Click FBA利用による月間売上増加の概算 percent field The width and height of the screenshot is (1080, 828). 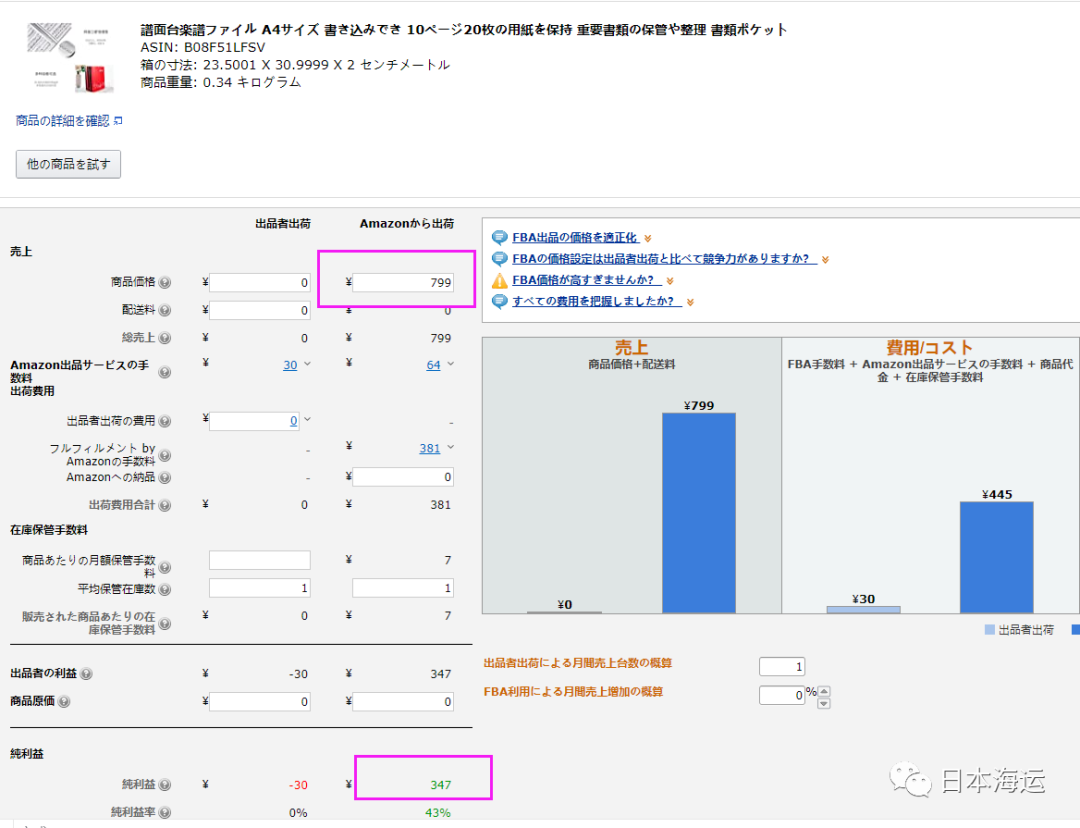pos(782,696)
